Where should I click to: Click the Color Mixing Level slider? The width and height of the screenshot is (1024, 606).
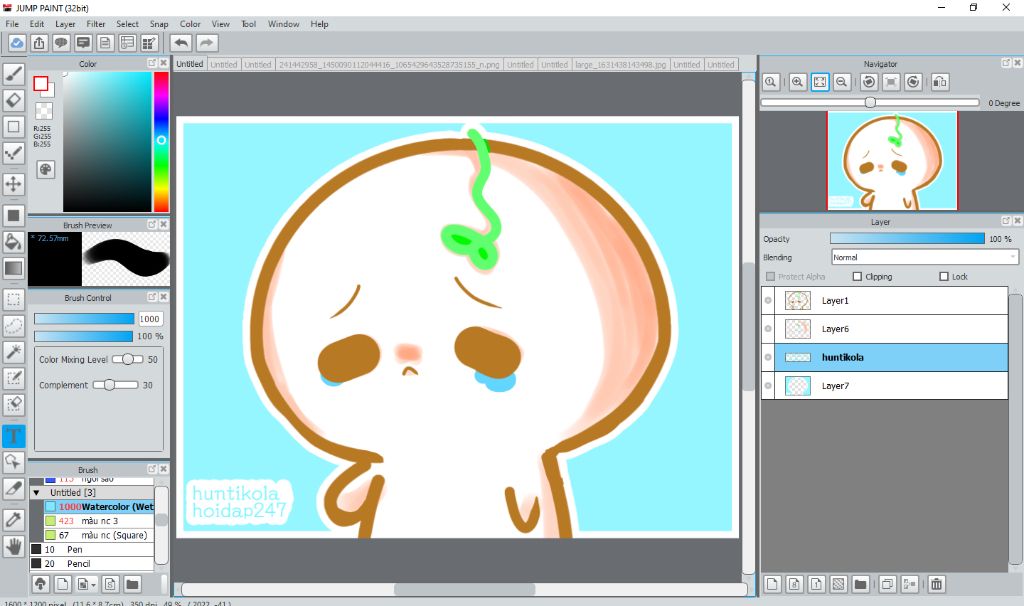click(x=127, y=359)
